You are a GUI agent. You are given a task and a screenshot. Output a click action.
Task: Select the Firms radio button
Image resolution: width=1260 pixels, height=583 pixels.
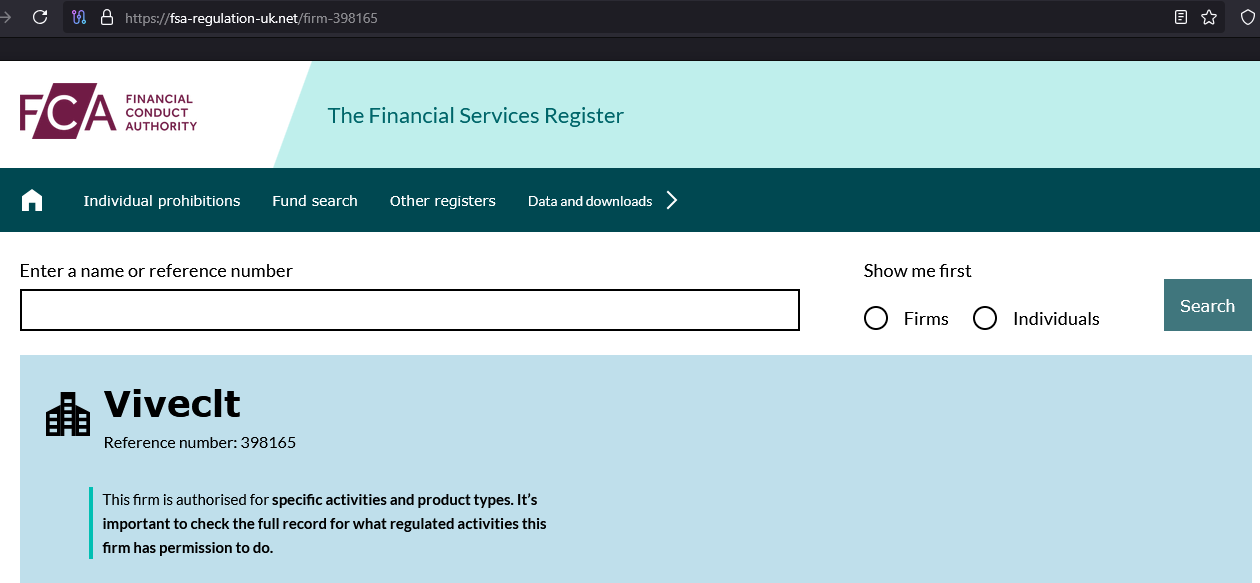click(876, 318)
